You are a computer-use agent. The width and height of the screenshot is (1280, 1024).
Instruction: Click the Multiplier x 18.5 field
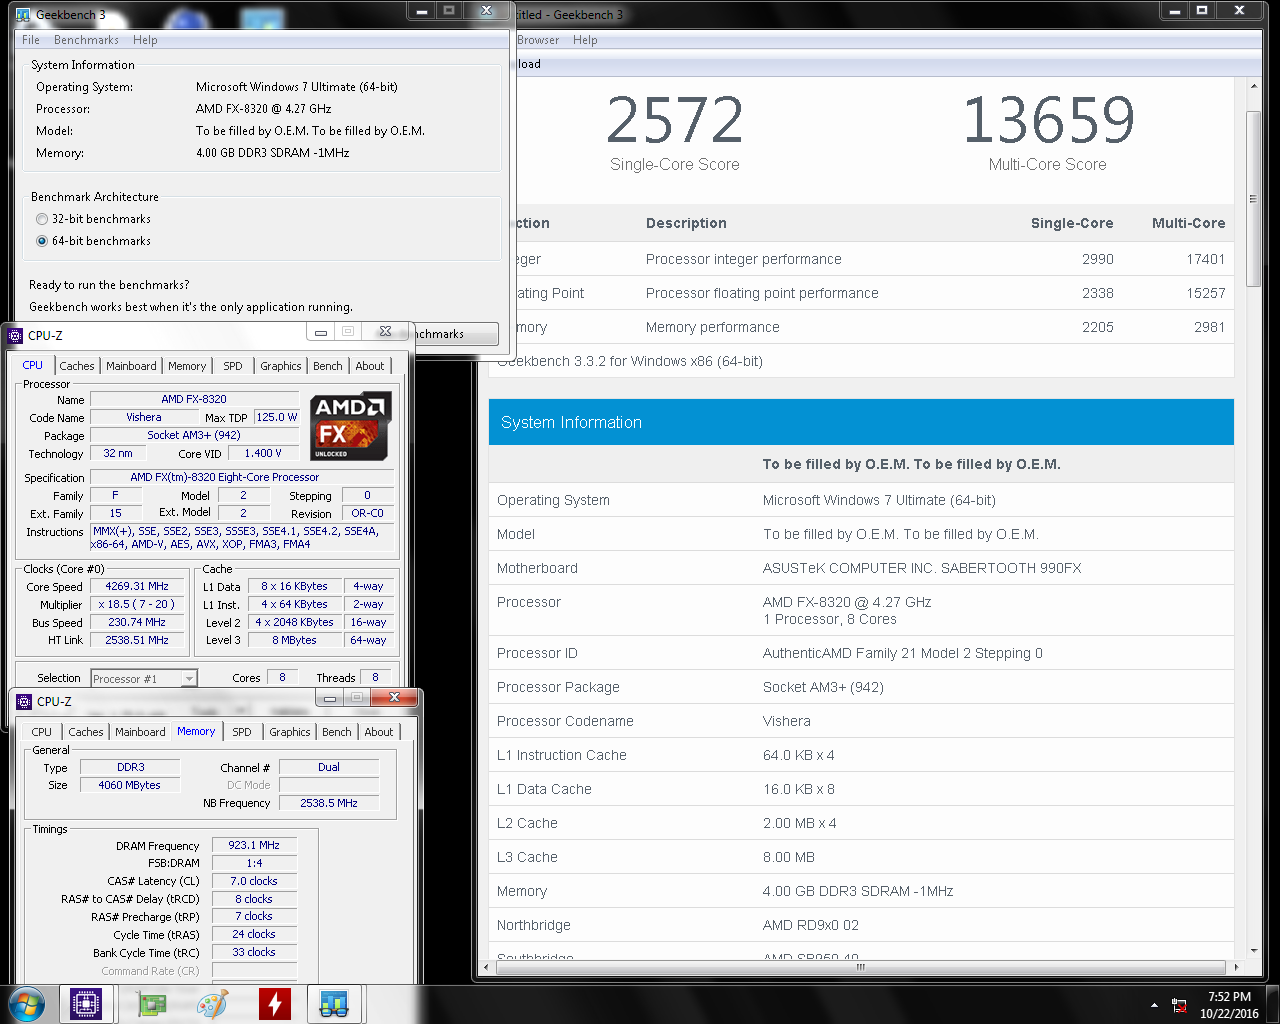[137, 604]
